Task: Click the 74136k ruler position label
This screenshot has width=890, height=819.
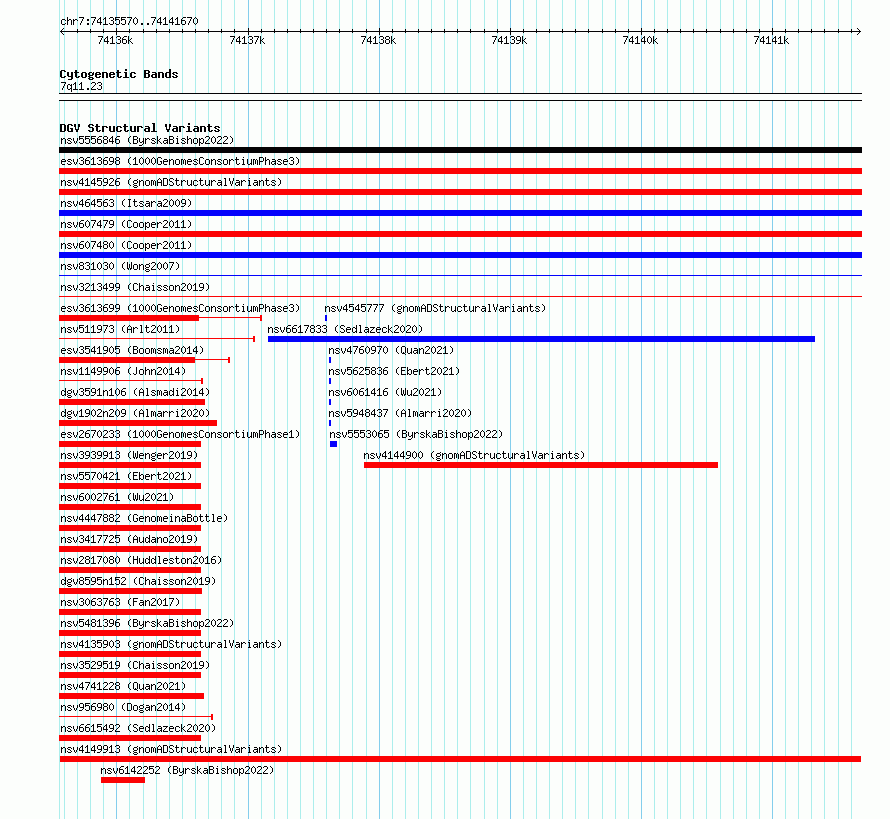Action: pyautogui.click(x=115, y=40)
